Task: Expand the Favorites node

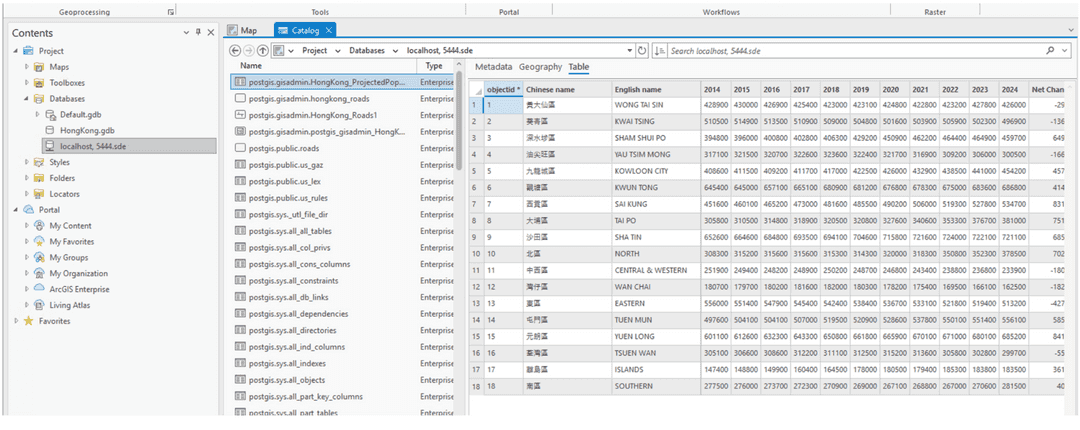Action: 15,321
